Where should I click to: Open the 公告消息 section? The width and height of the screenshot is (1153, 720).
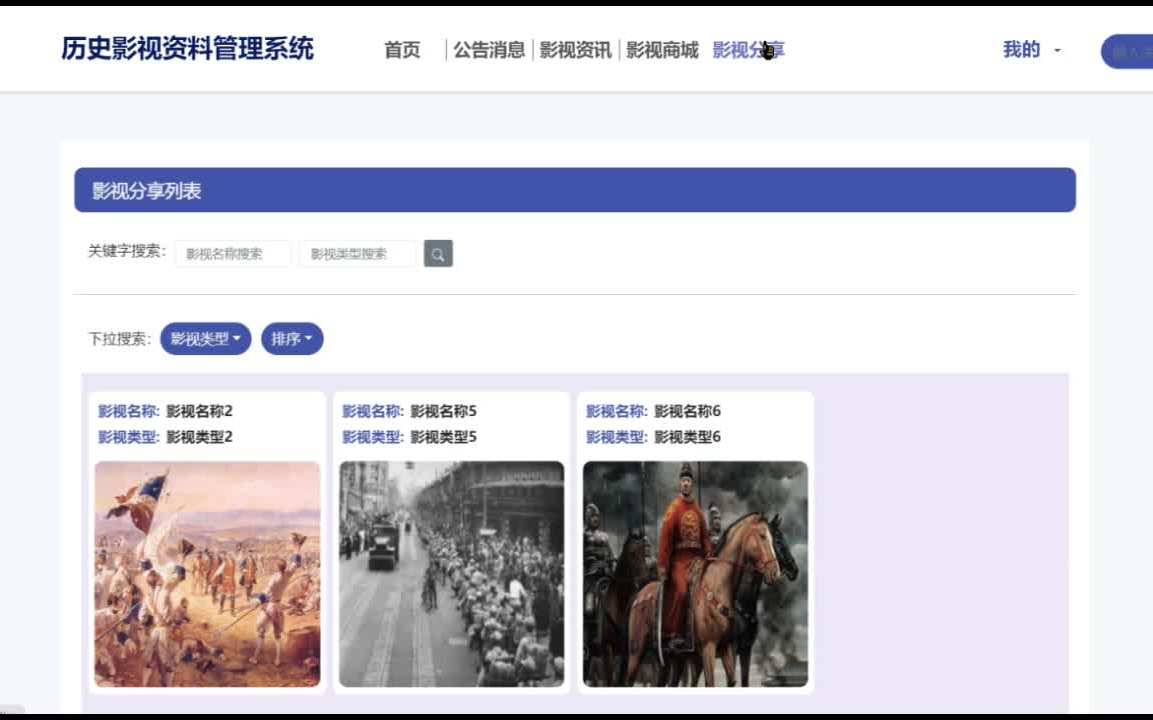(491, 48)
